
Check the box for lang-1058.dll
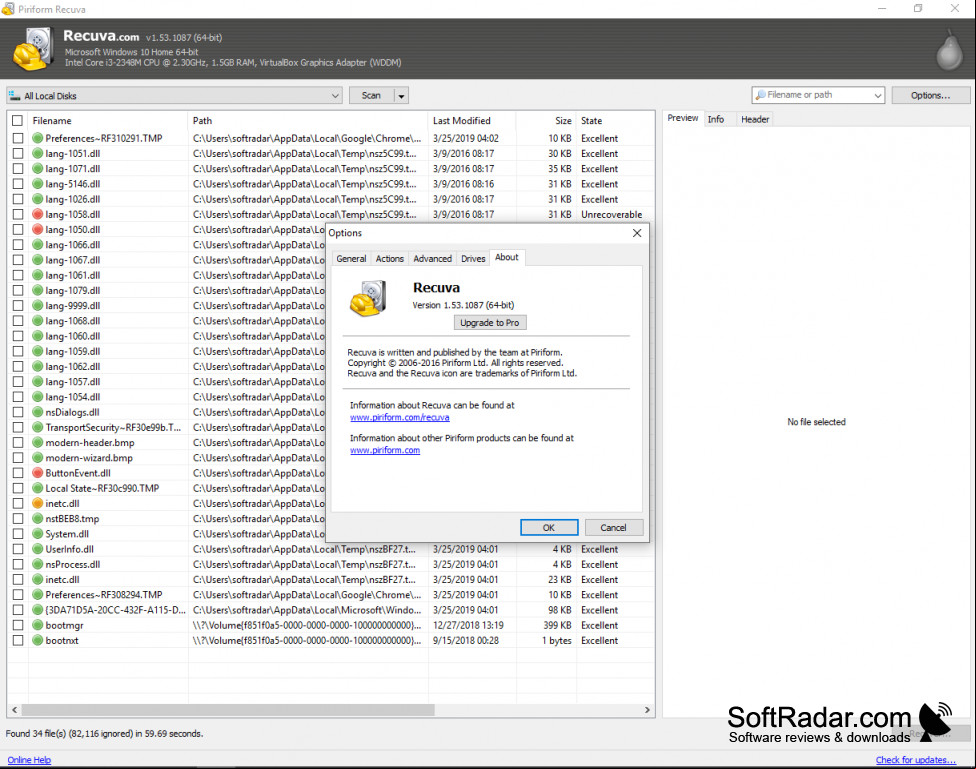click(x=17, y=214)
